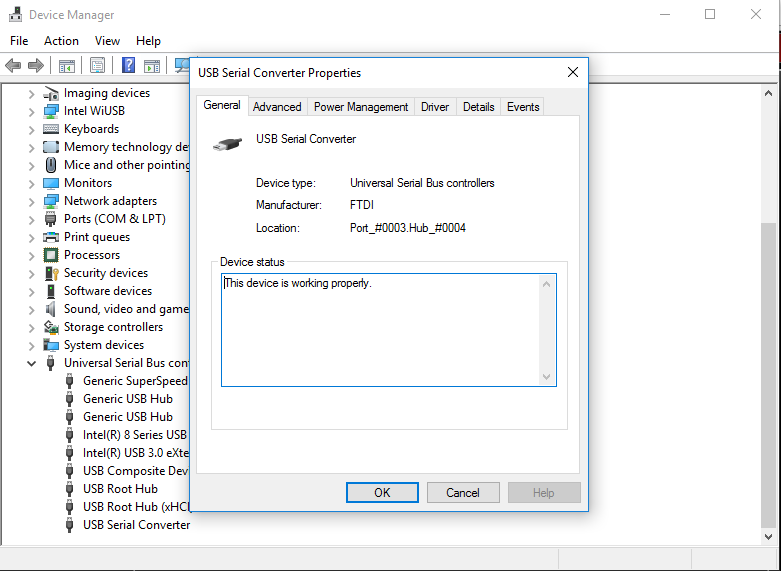The height and width of the screenshot is (571, 781).
Task: Expand the Network adapters node
Action: pyautogui.click(x=31, y=201)
